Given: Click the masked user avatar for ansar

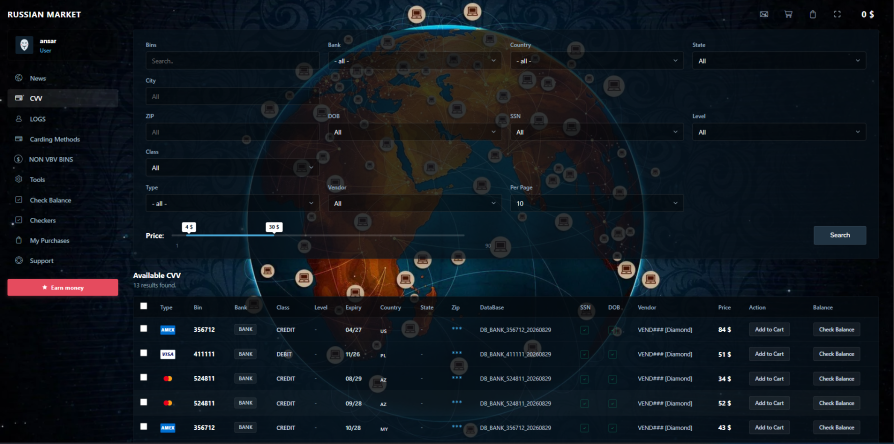Looking at the screenshot, I should coord(24,45).
